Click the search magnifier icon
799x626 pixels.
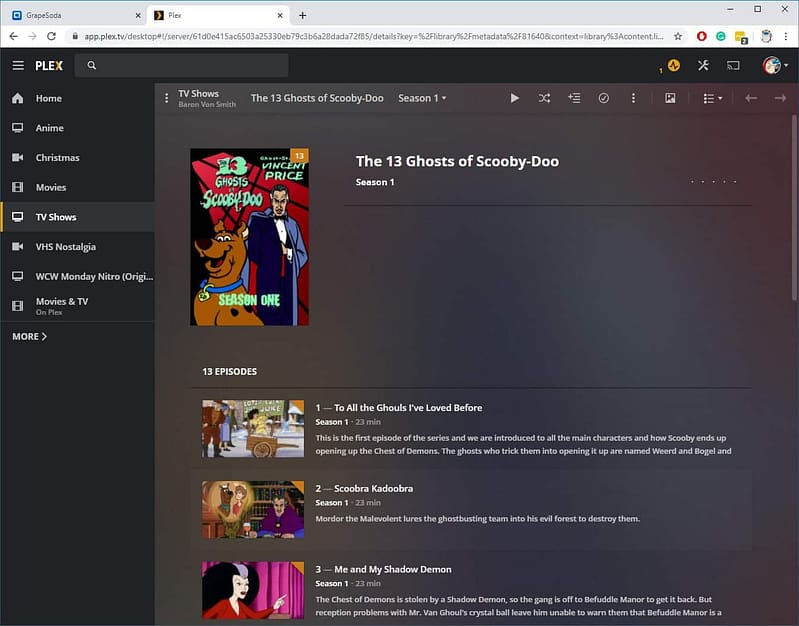pyautogui.click(x=92, y=65)
